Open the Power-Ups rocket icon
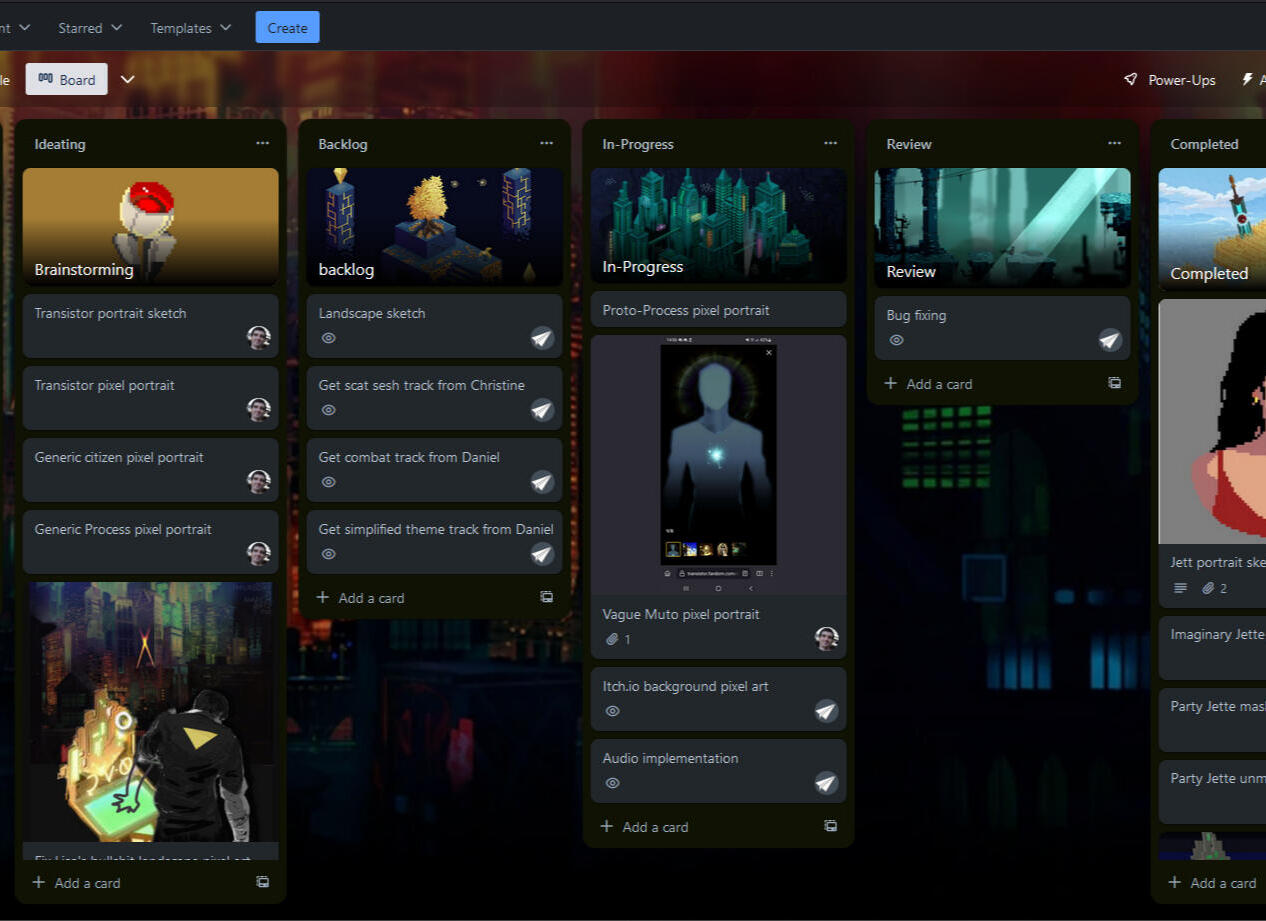Image resolution: width=1266 pixels, height=921 pixels. point(1131,80)
